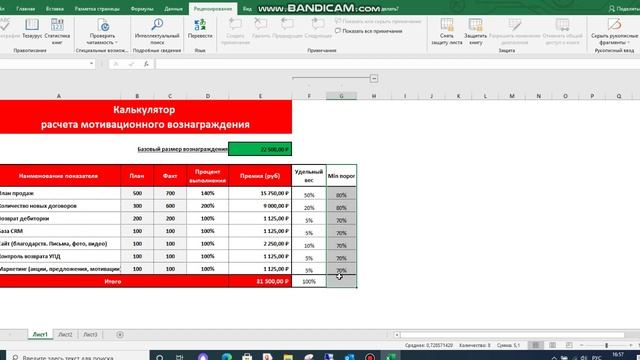The width and height of the screenshot is (640, 360).
Task: Click the Итого total row label
Action: pos(114,281)
